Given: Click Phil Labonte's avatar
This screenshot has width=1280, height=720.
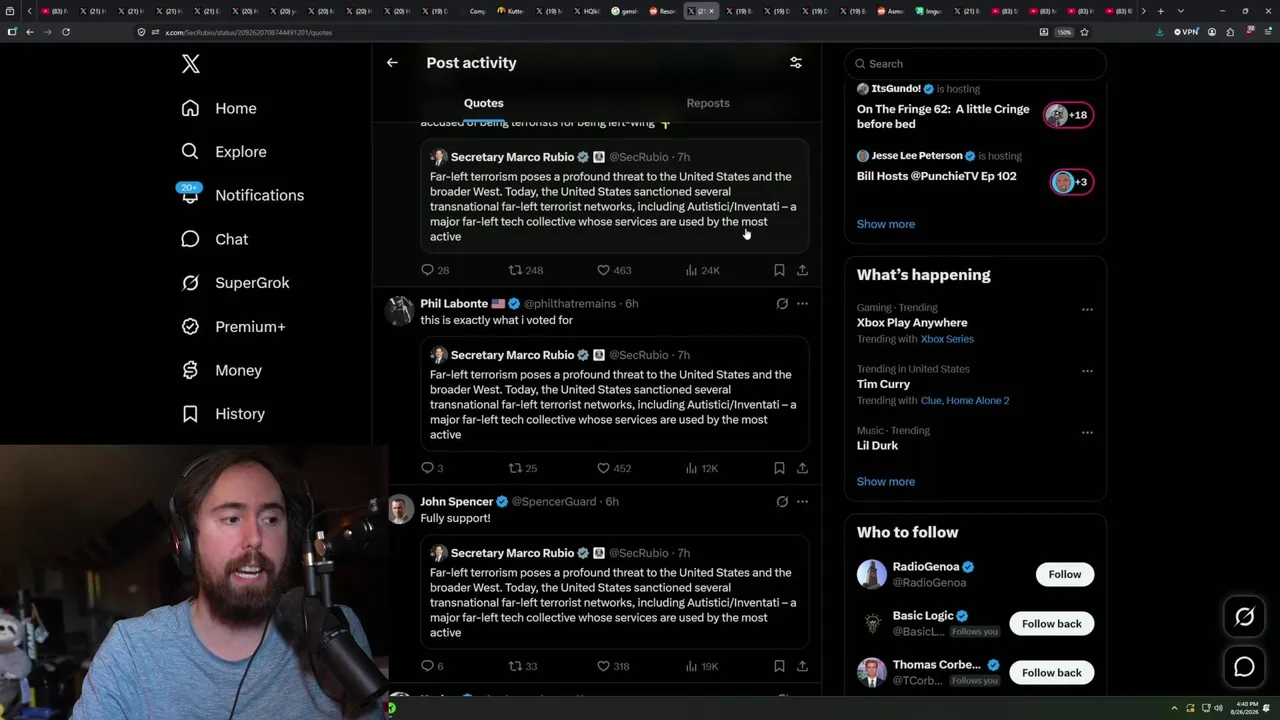Looking at the screenshot, I should click(400, 310).
